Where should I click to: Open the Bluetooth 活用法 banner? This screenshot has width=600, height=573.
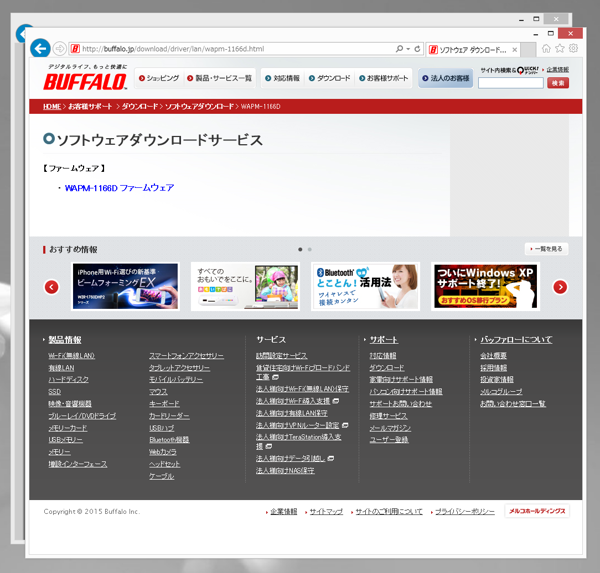click(365, 286)
